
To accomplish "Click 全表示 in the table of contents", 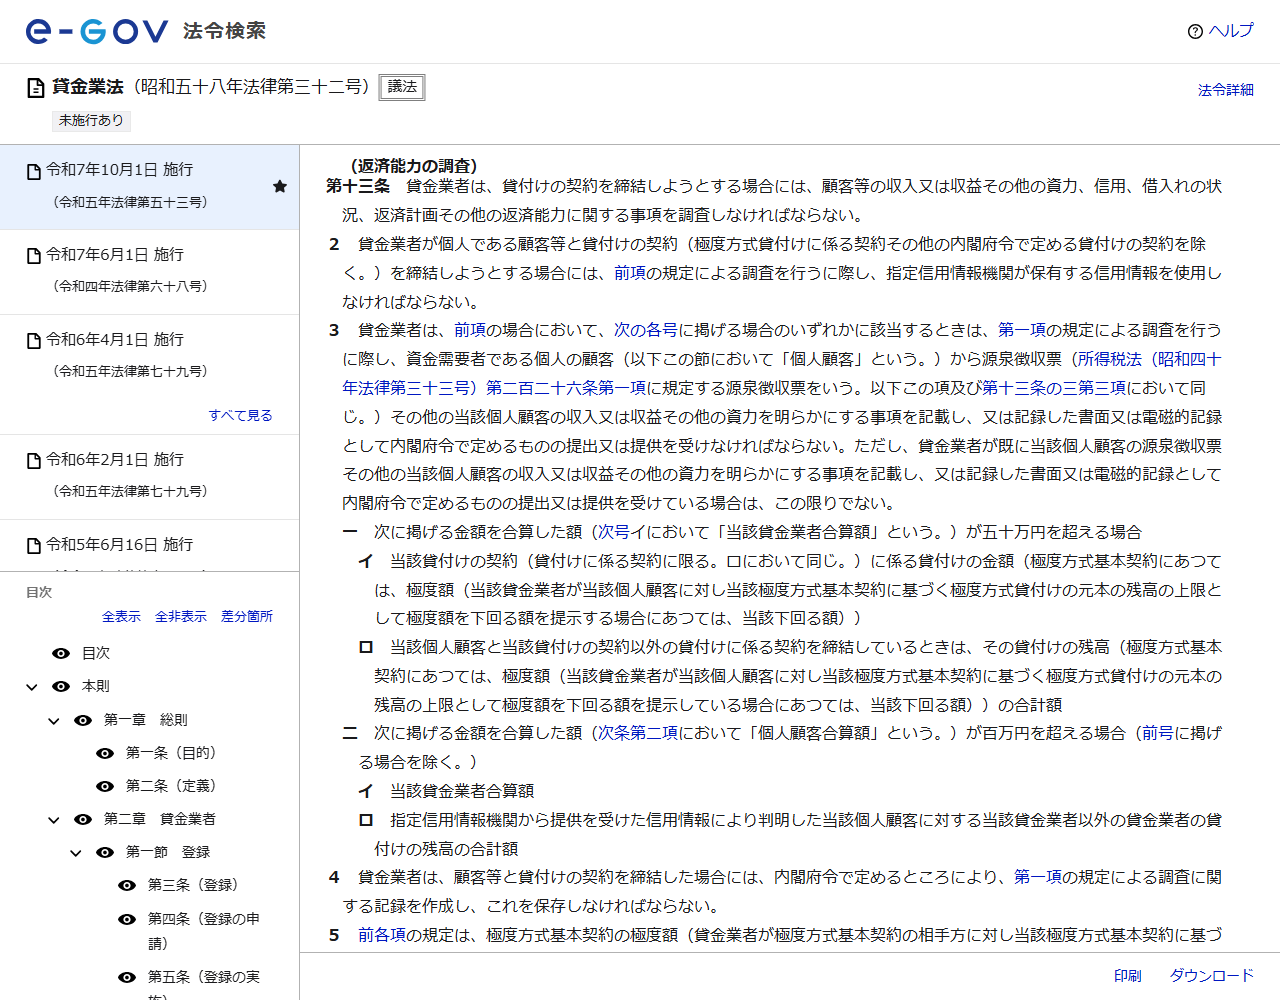I will pyautogui.click(x=121, y=617).
